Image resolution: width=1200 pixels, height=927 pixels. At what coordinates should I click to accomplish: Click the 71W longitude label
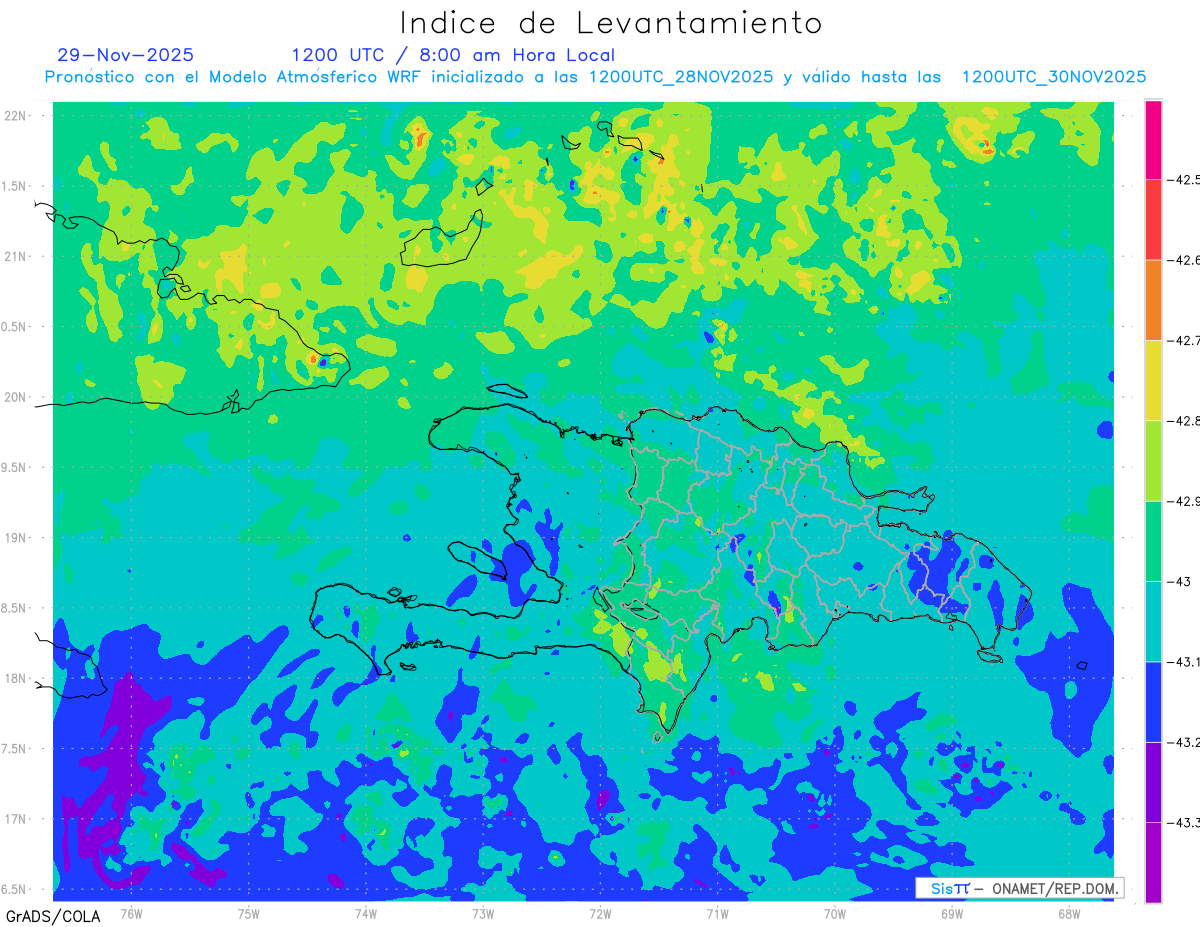(717, 913)
